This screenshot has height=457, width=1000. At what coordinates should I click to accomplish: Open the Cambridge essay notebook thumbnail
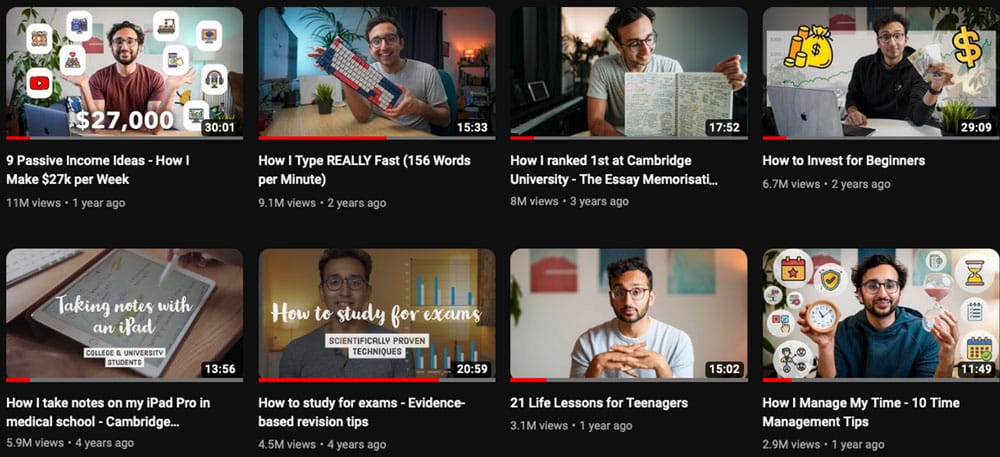629,73
